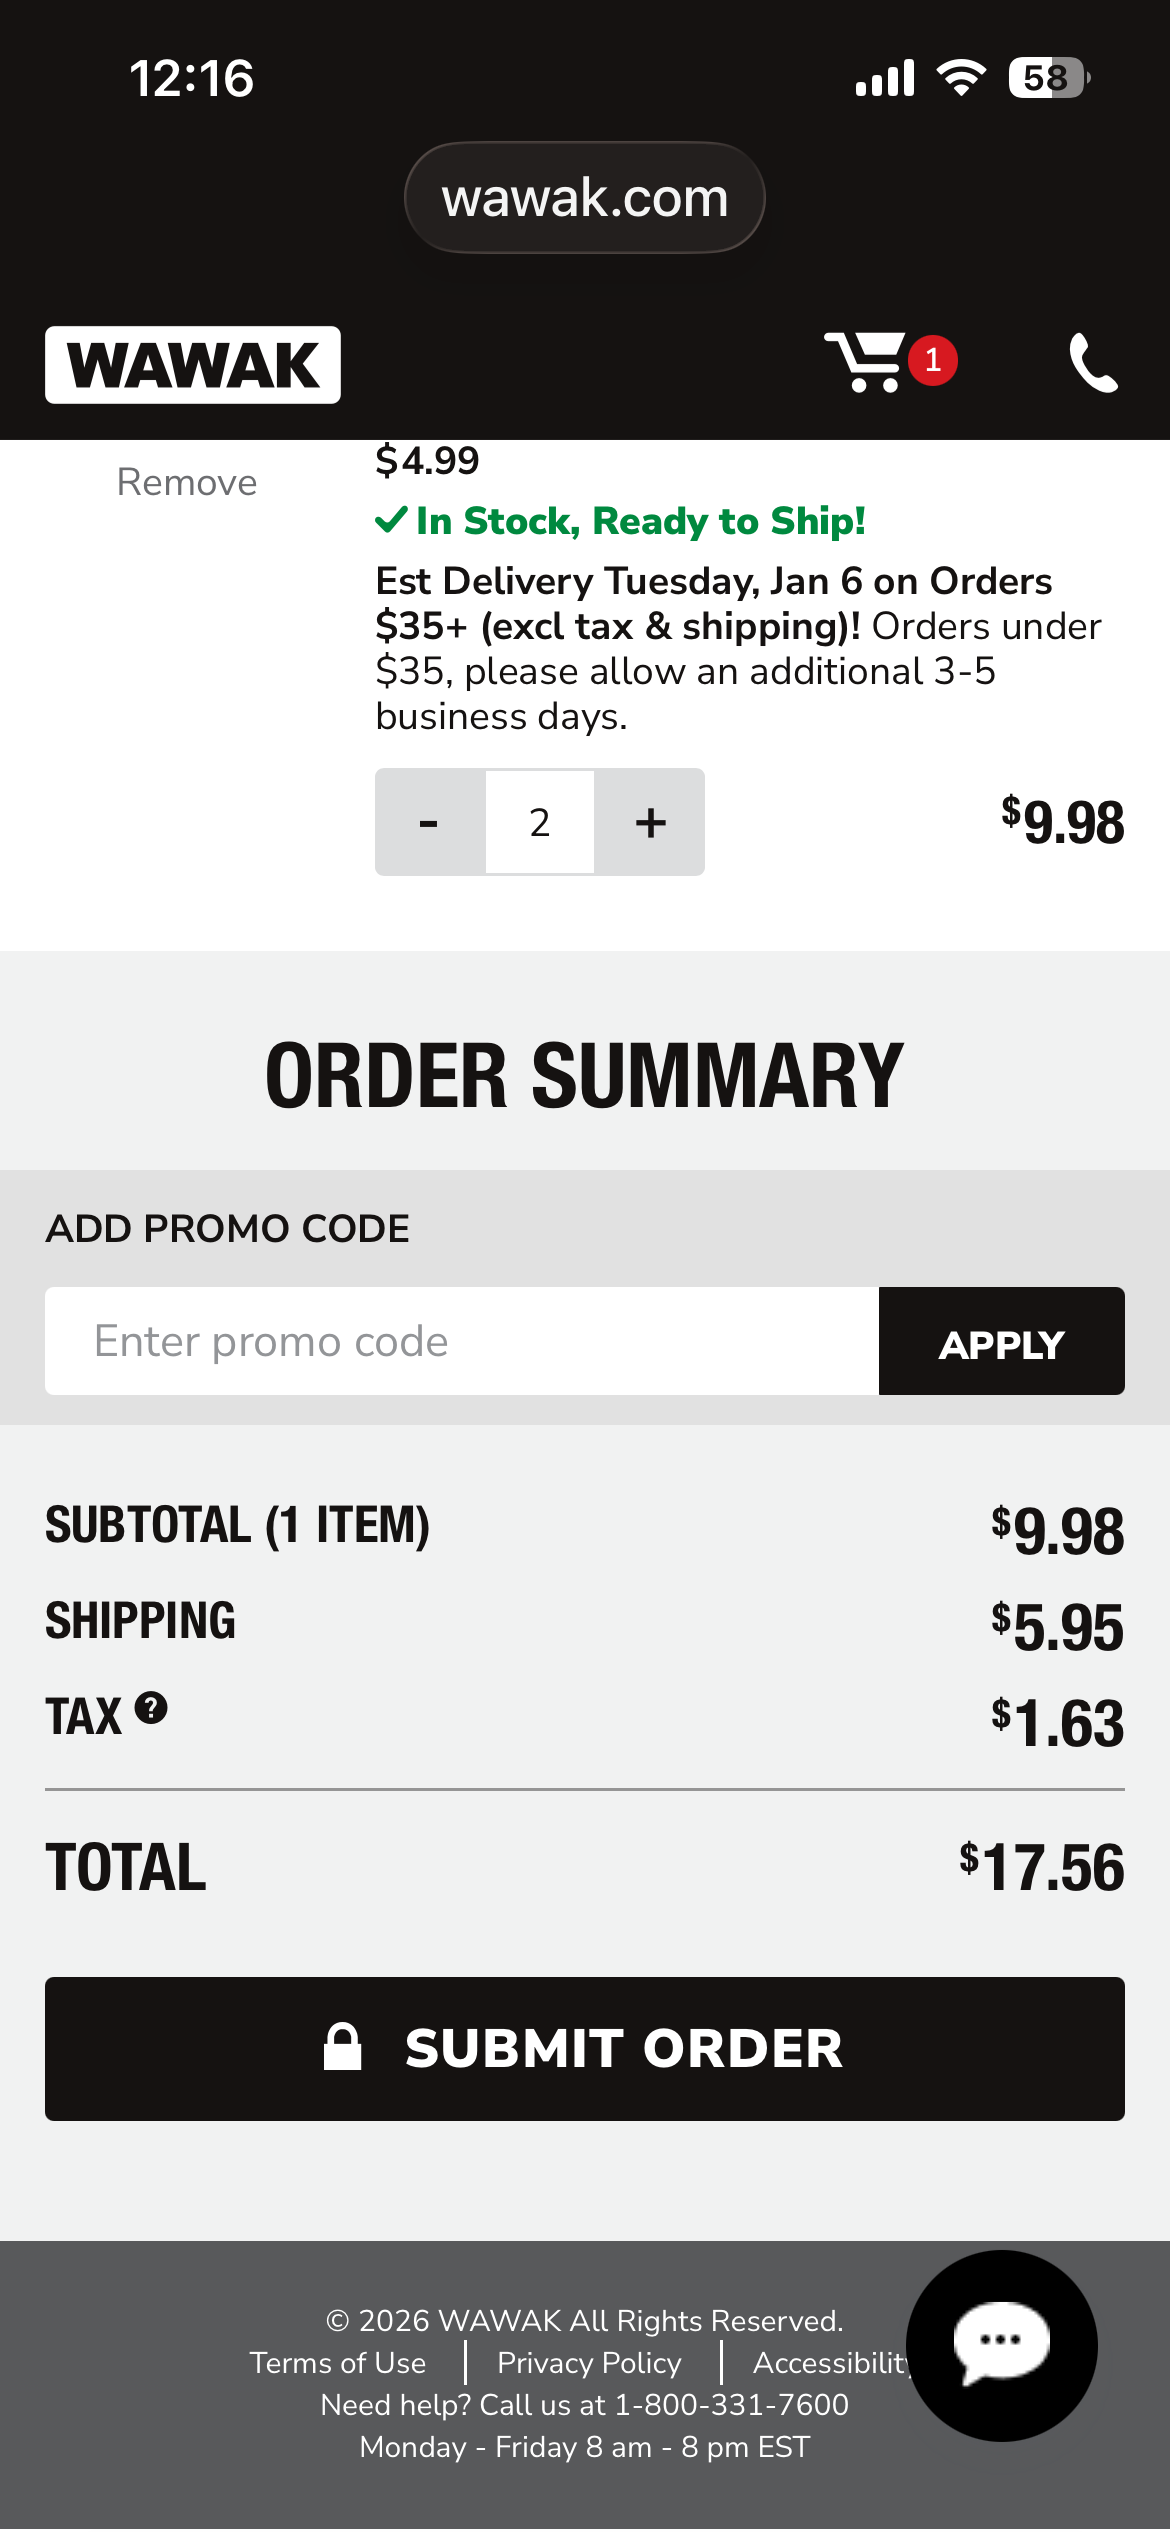
Task: Open the shopping cart icon
Action: 865,362
